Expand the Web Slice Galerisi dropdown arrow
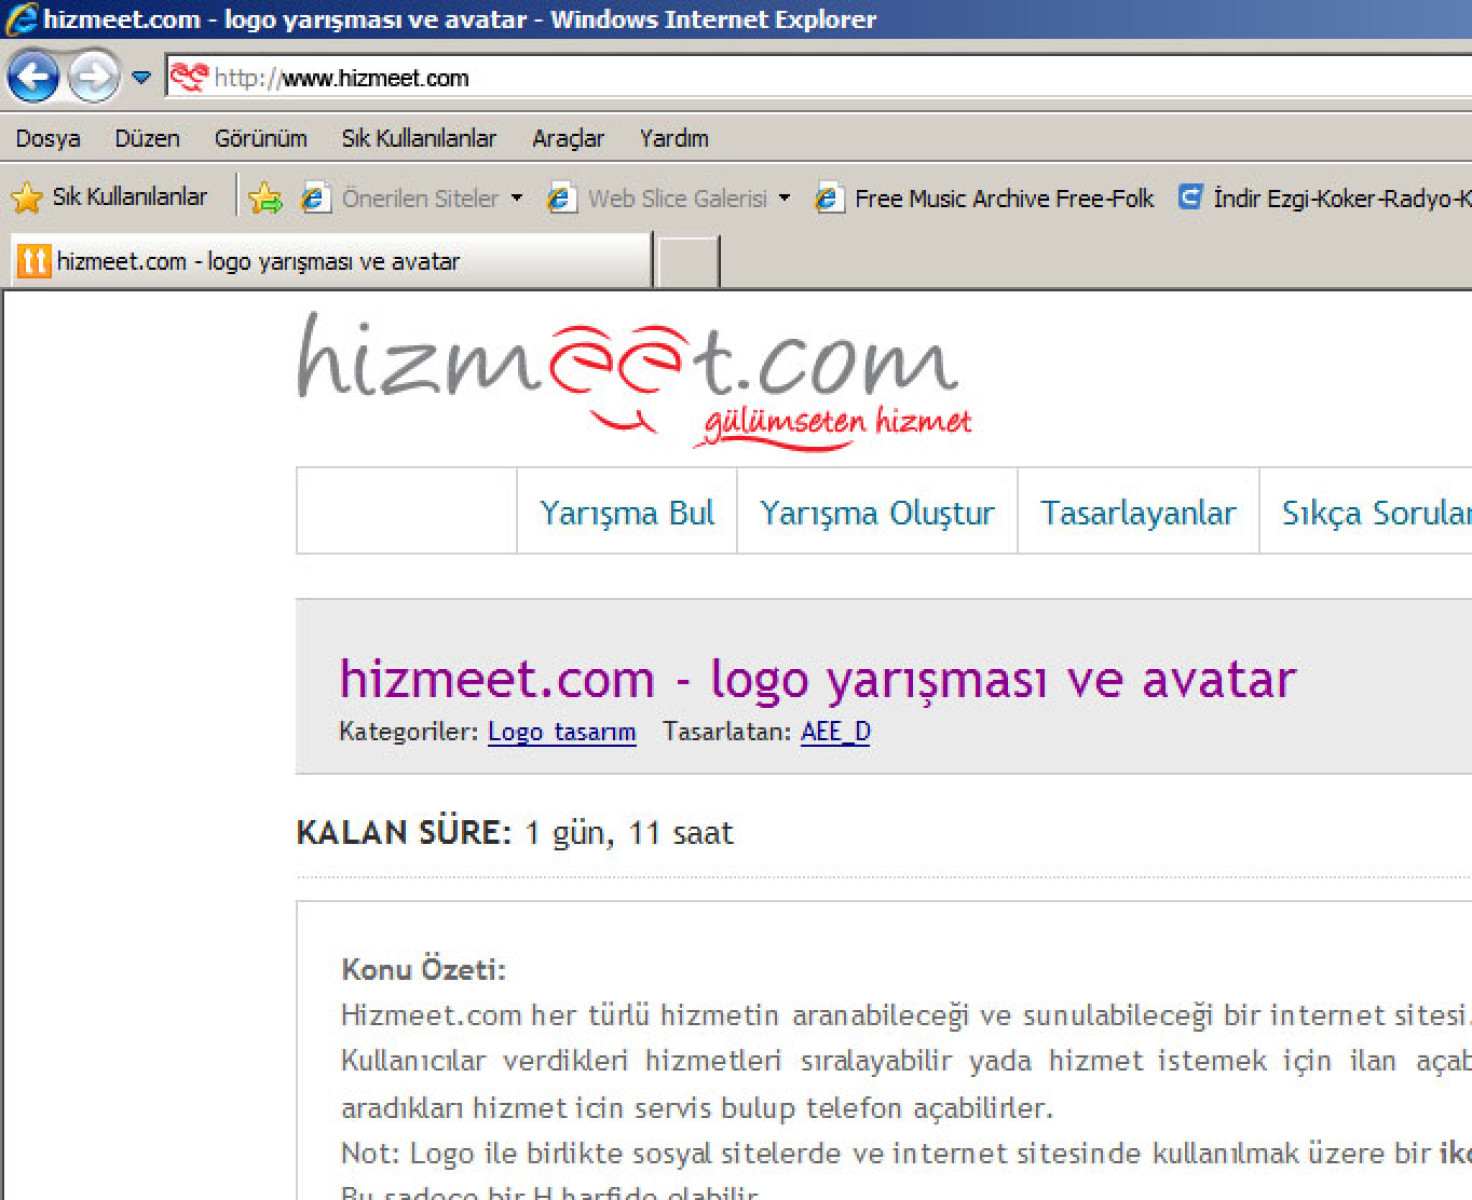 tap(785, 198)
